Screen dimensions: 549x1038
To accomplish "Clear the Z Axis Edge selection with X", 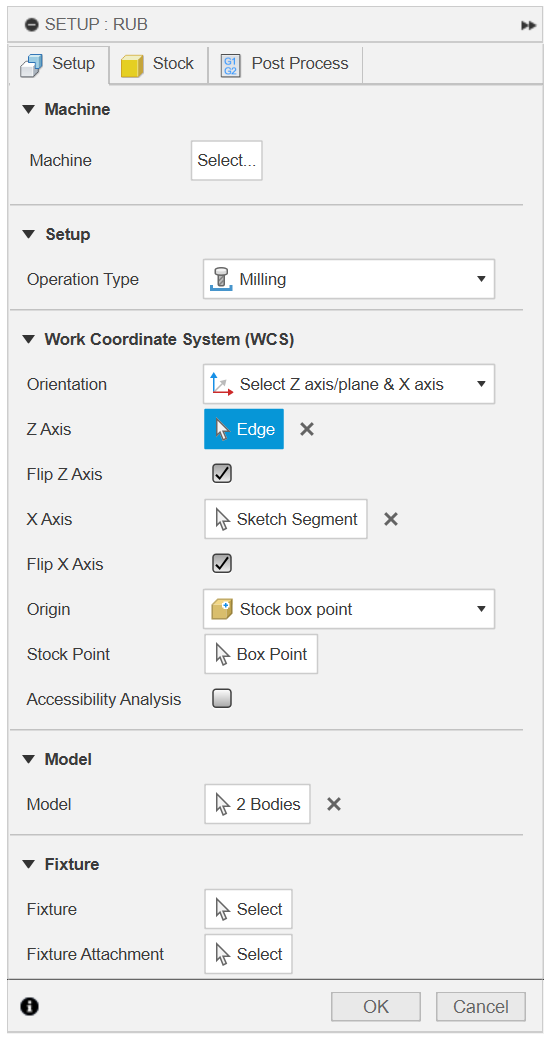I will click(307, 429).
